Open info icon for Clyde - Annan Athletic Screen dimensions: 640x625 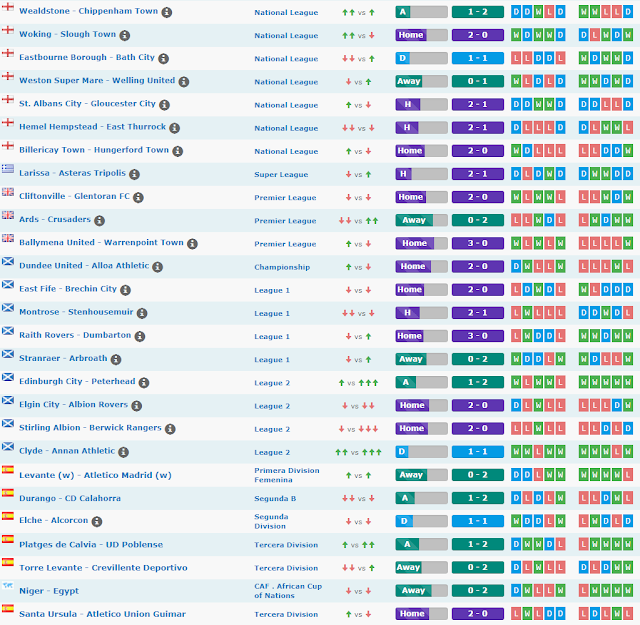pos(123,452)
